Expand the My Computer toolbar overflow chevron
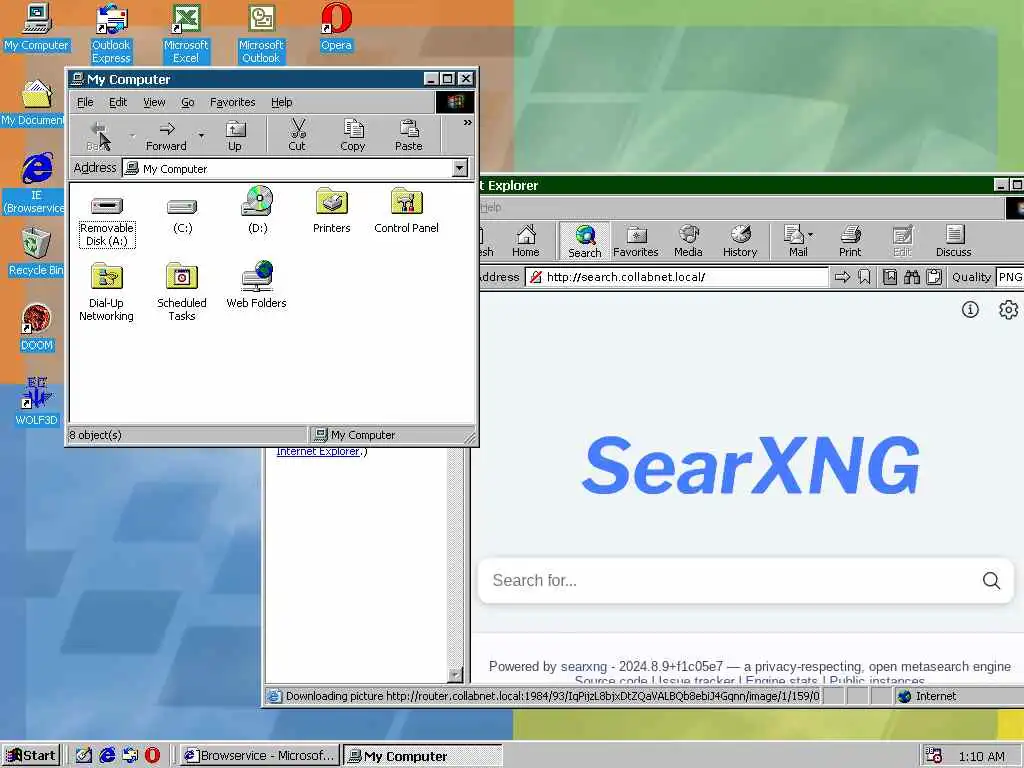 click(x=468, y=123)
